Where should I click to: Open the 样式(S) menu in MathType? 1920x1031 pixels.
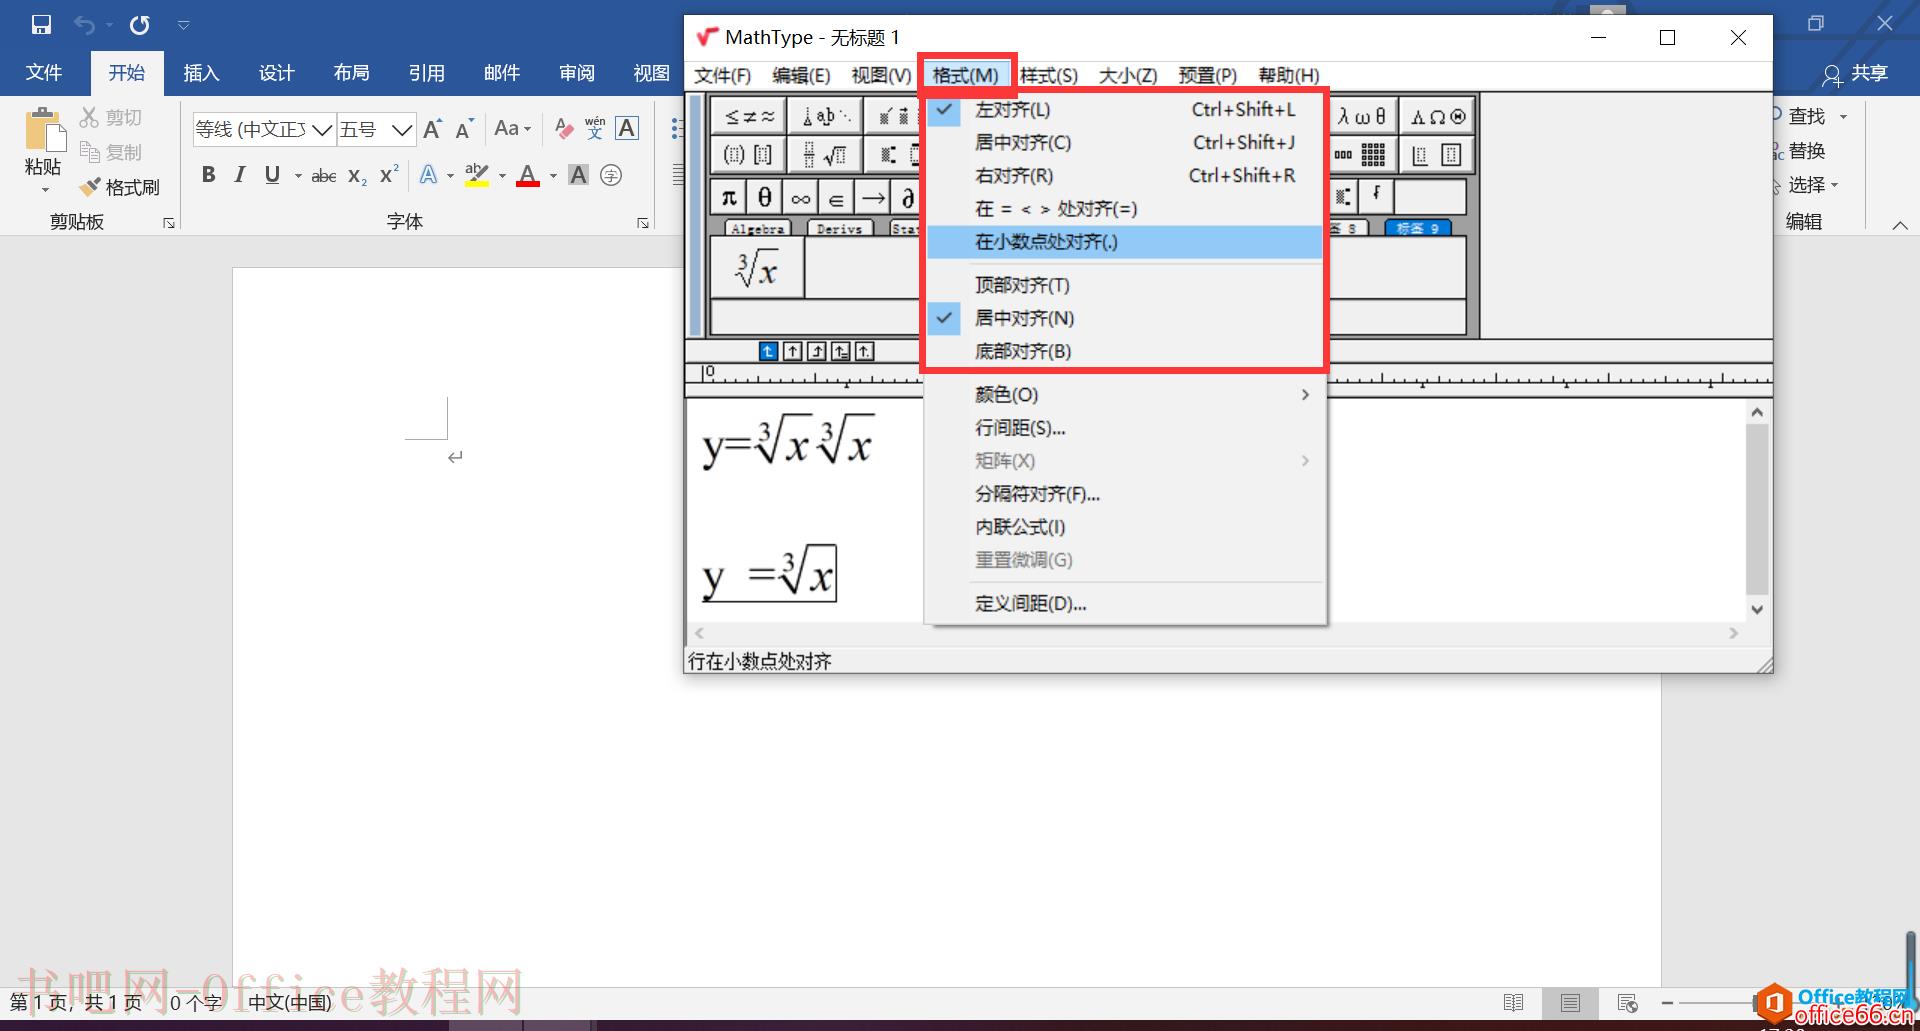pyautogui.click(x=1049, y=75)
